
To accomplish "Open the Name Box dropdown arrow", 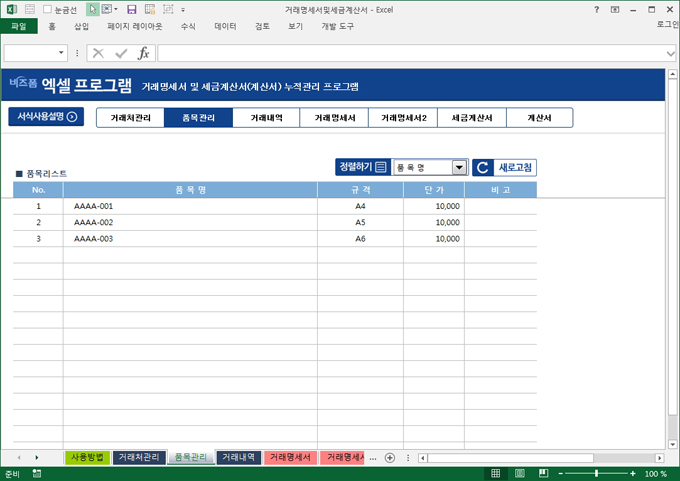I will pos(62,53).
